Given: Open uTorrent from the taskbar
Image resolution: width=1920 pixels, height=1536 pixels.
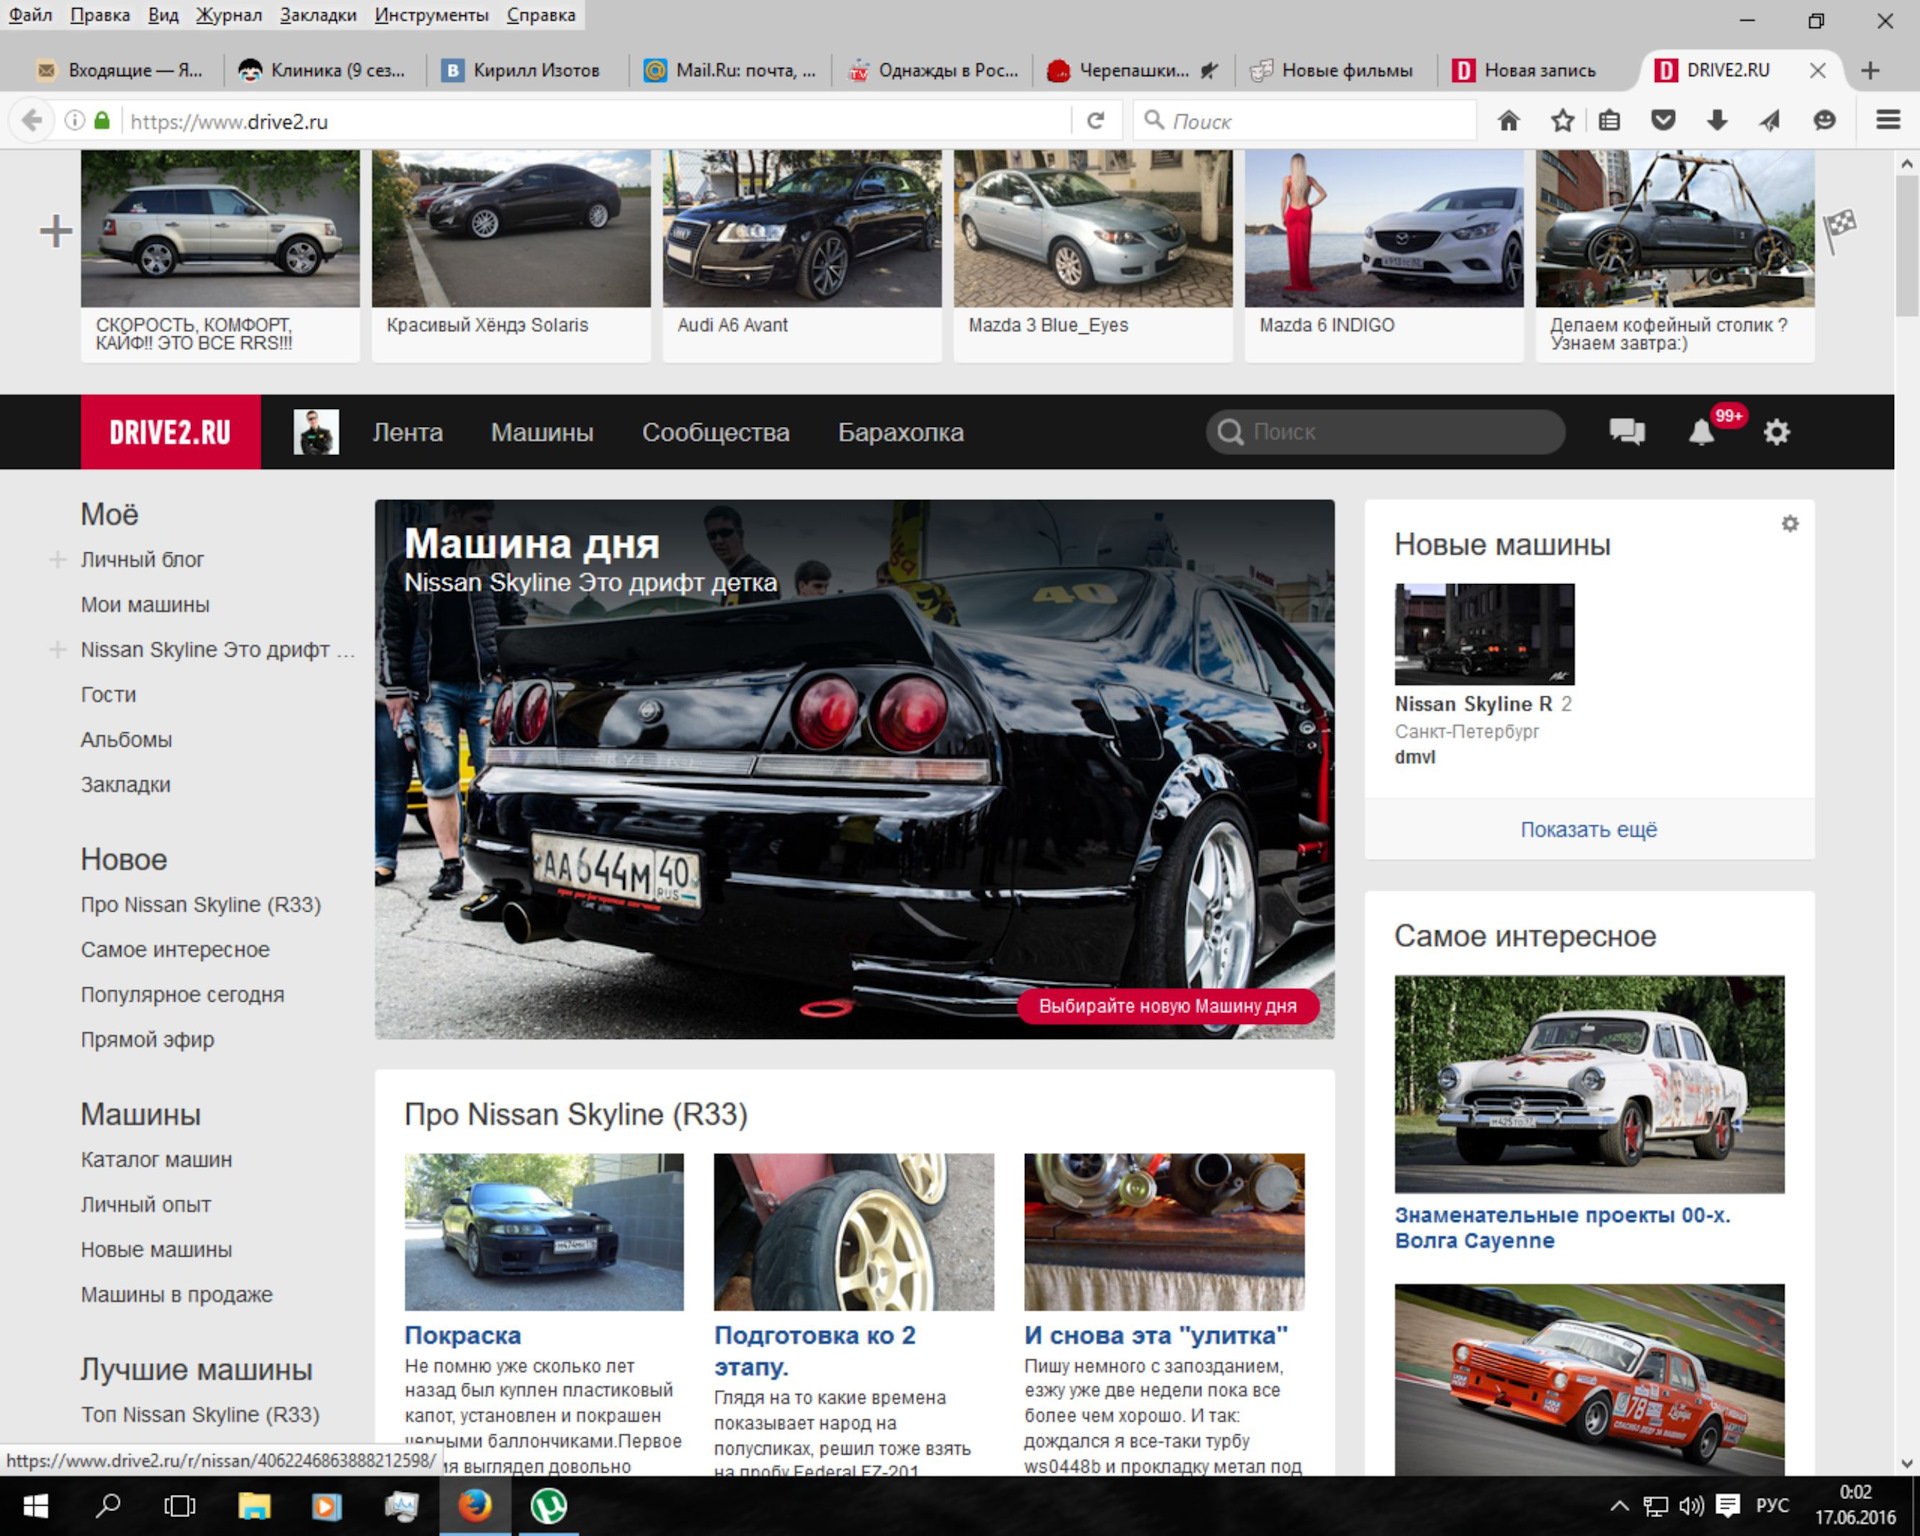Looking at the screenshot, I should (548, 1506).
